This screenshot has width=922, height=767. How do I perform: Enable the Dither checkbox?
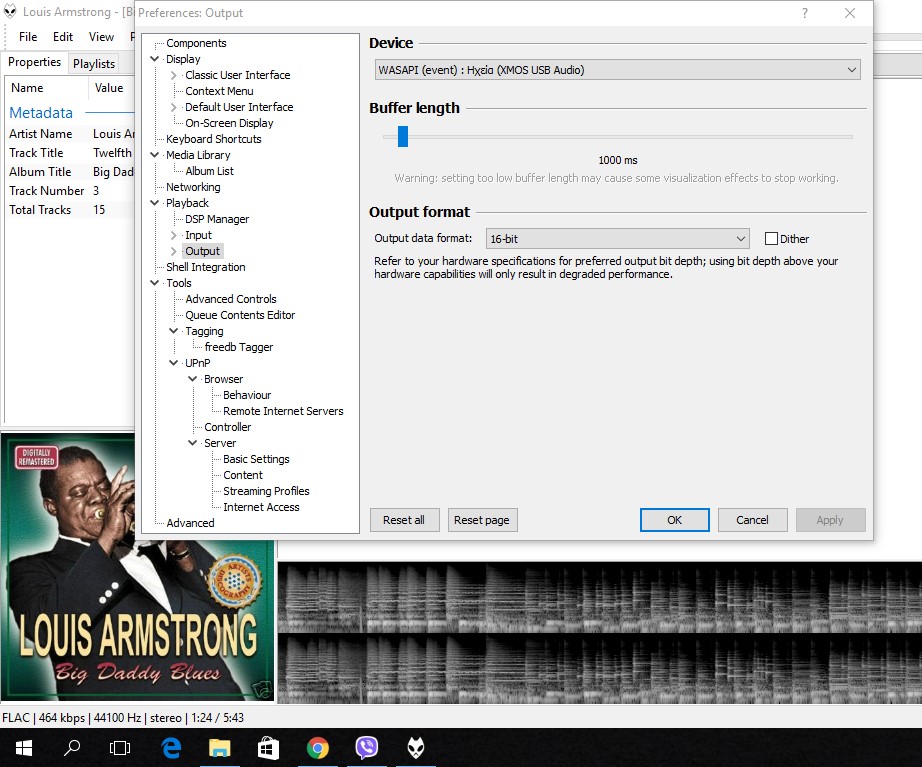point(771,239)
